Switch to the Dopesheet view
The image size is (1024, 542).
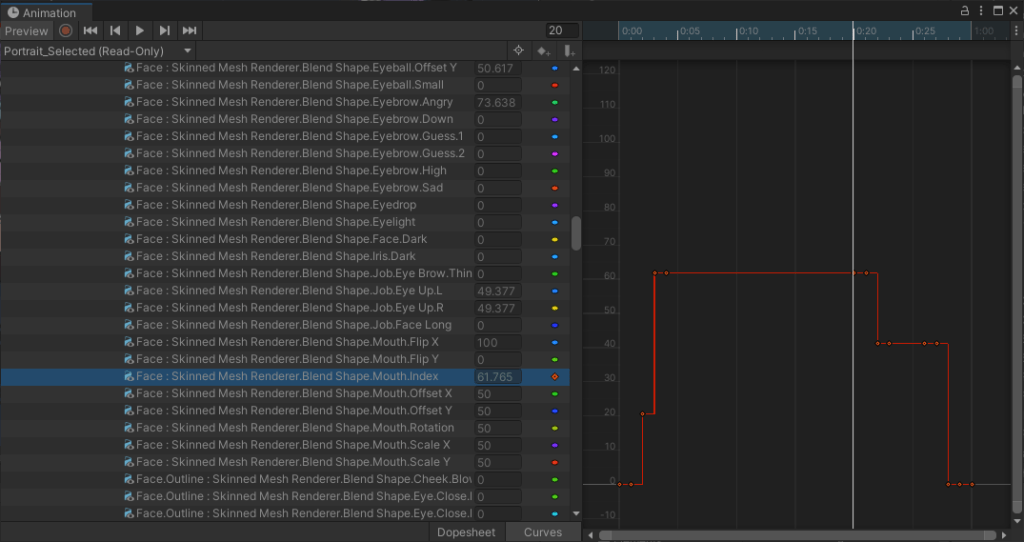pyautogui.click(x=466, y=532)
